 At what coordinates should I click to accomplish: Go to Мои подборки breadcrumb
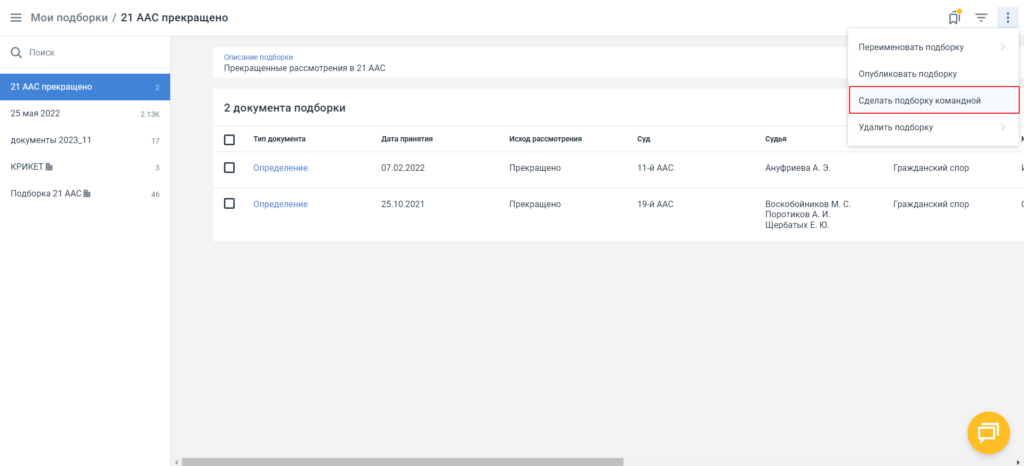click(69, 18)
